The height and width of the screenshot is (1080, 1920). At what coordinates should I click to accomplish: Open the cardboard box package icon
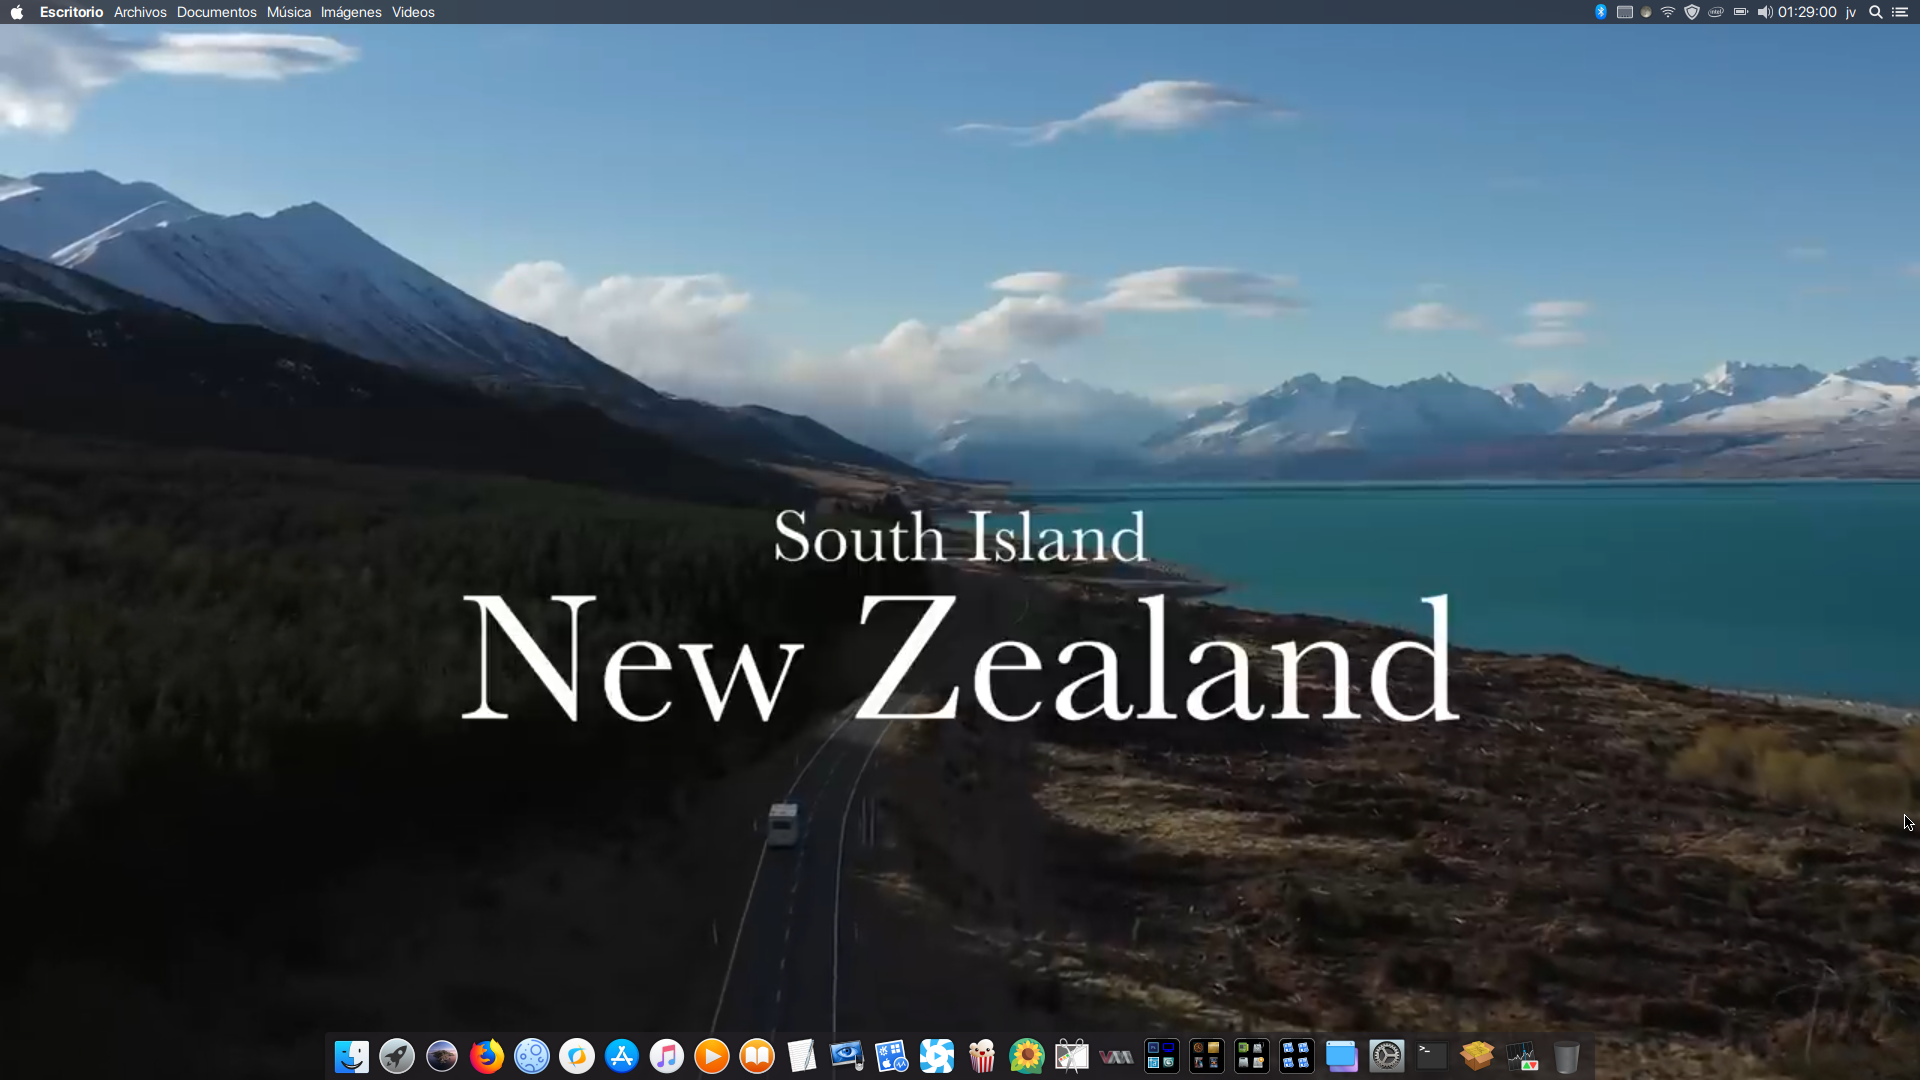pos(1477,1056)
